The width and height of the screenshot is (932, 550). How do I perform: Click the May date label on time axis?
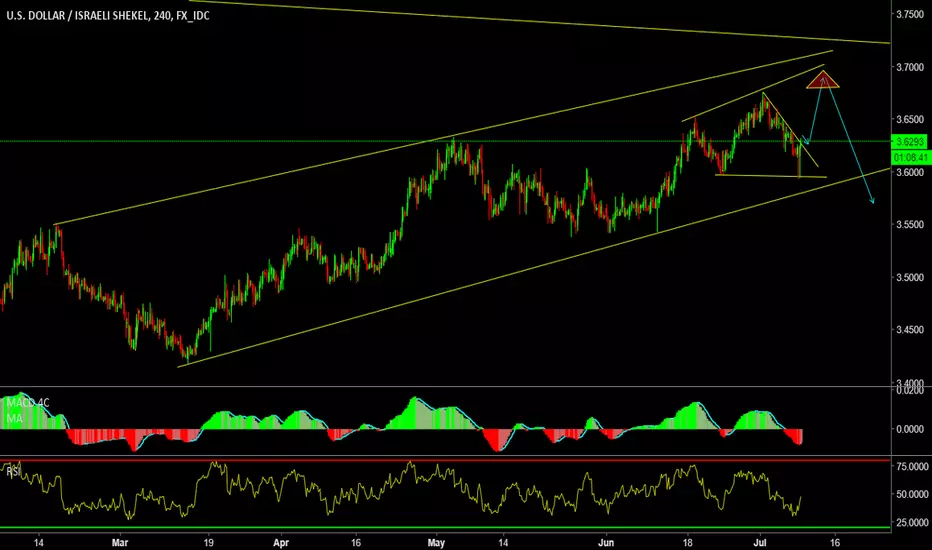(x=436, y=543)
